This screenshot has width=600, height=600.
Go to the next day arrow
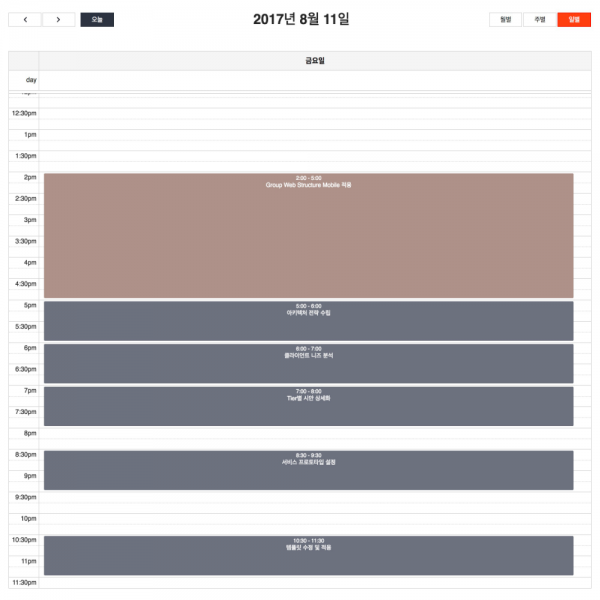click(58, 19)
